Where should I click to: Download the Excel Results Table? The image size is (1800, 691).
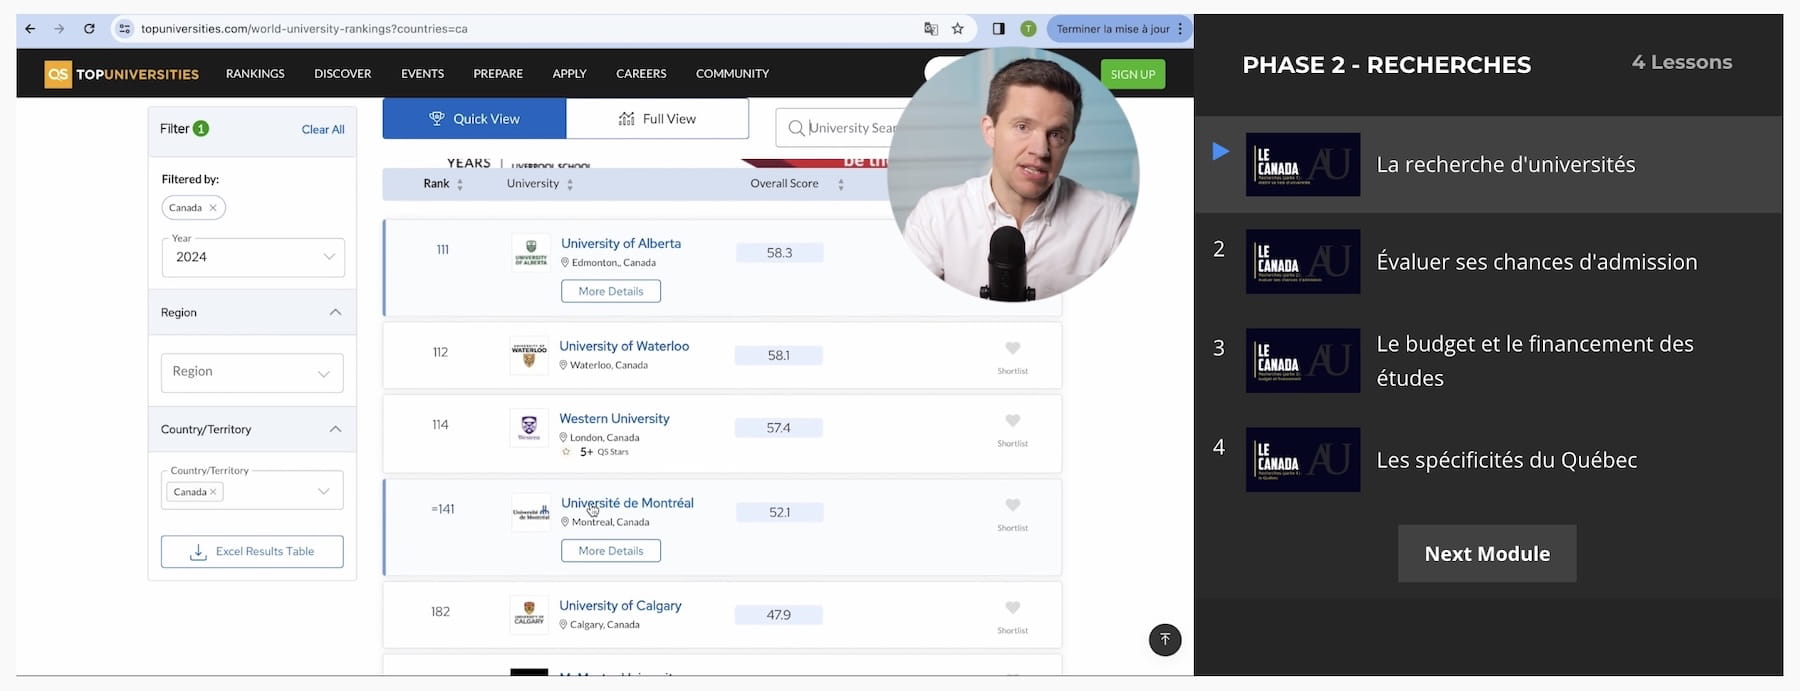tap(252, 552)
